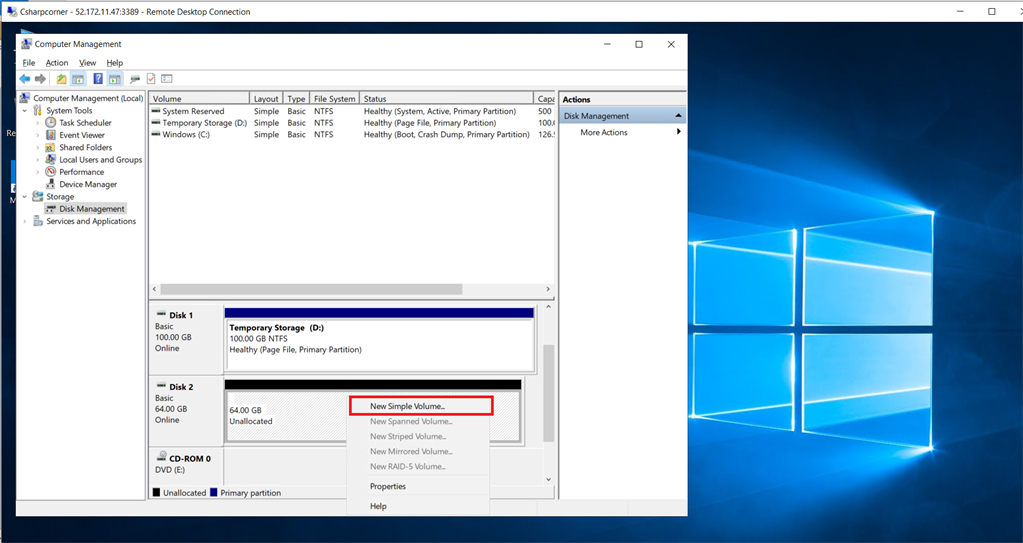The width and height of the screenshot is (1023, 543).
Task: Click the Computer Management (Local) root icon
Action: pyautogui.click(x=25, y=98)
